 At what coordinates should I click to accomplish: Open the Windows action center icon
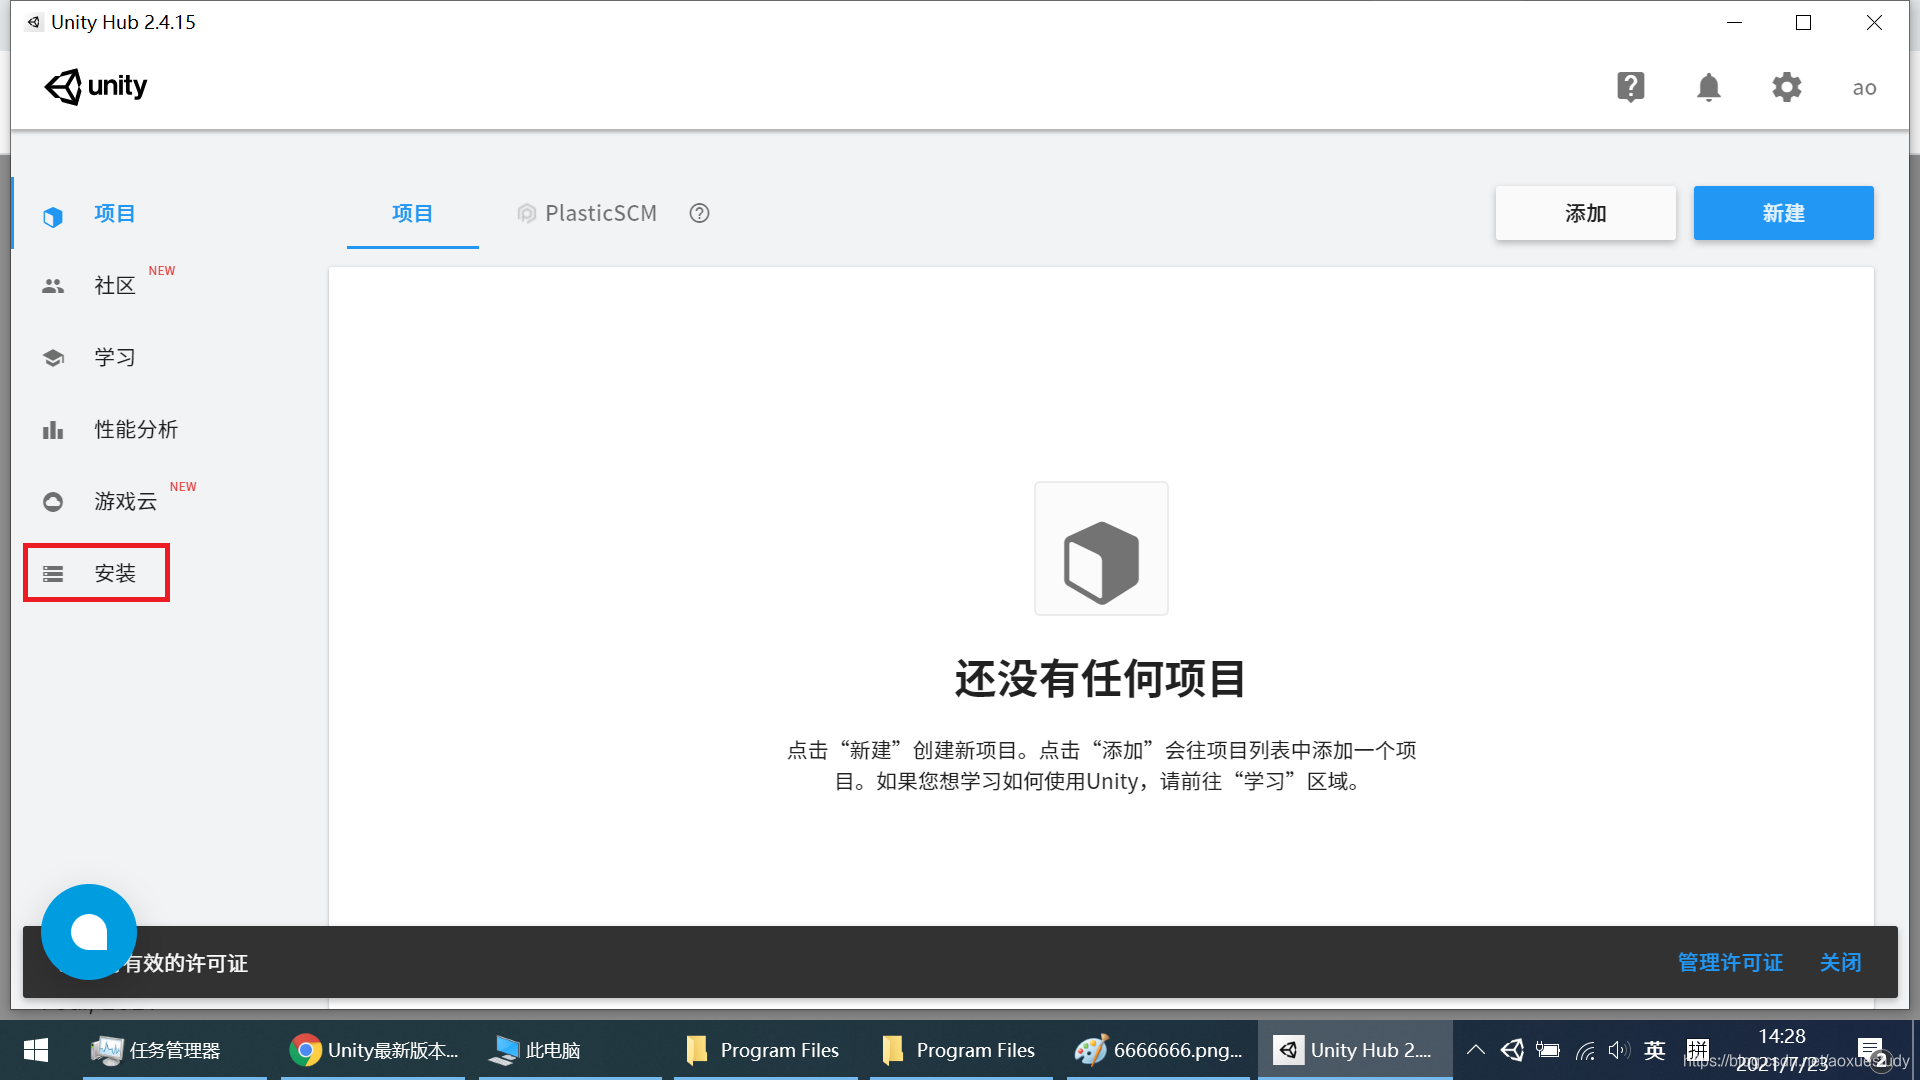coord(1871,1051)
